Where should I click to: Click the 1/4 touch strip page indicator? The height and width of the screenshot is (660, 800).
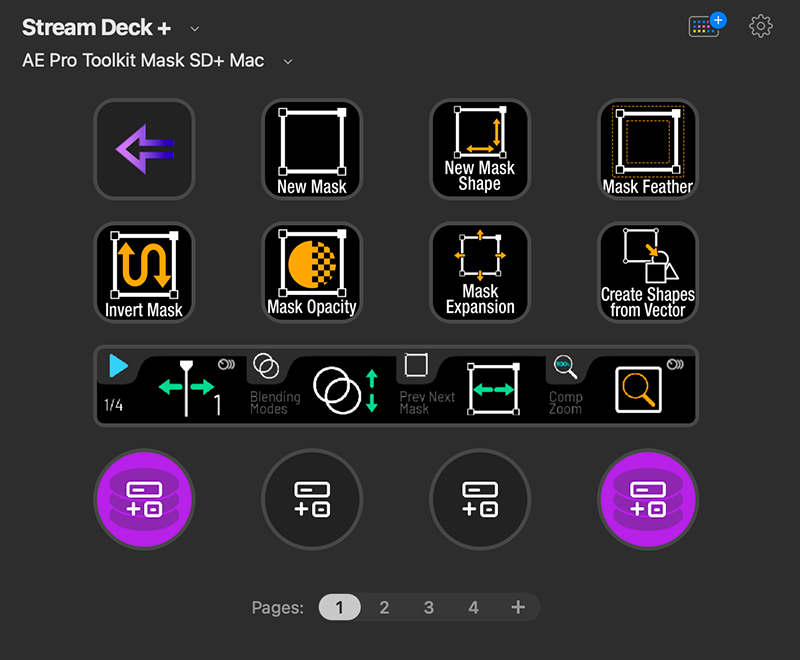pyautogui.click(x=113, y=405)
